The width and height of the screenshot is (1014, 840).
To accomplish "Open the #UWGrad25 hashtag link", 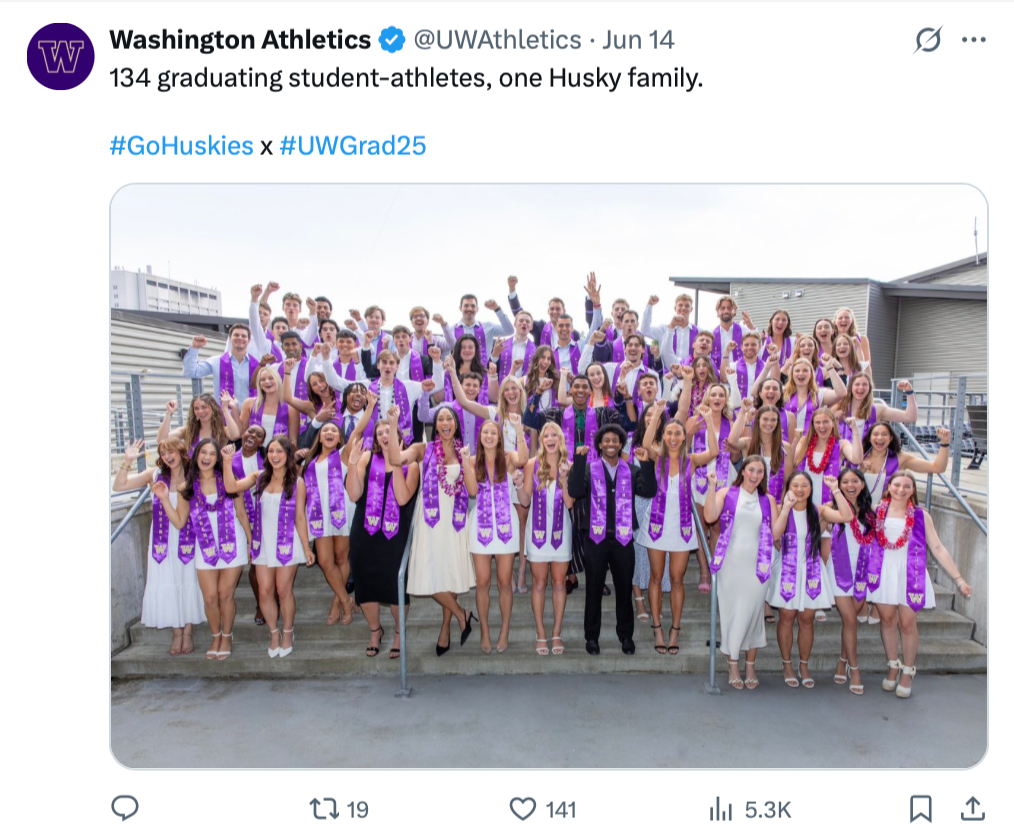I will click(352, 145).
